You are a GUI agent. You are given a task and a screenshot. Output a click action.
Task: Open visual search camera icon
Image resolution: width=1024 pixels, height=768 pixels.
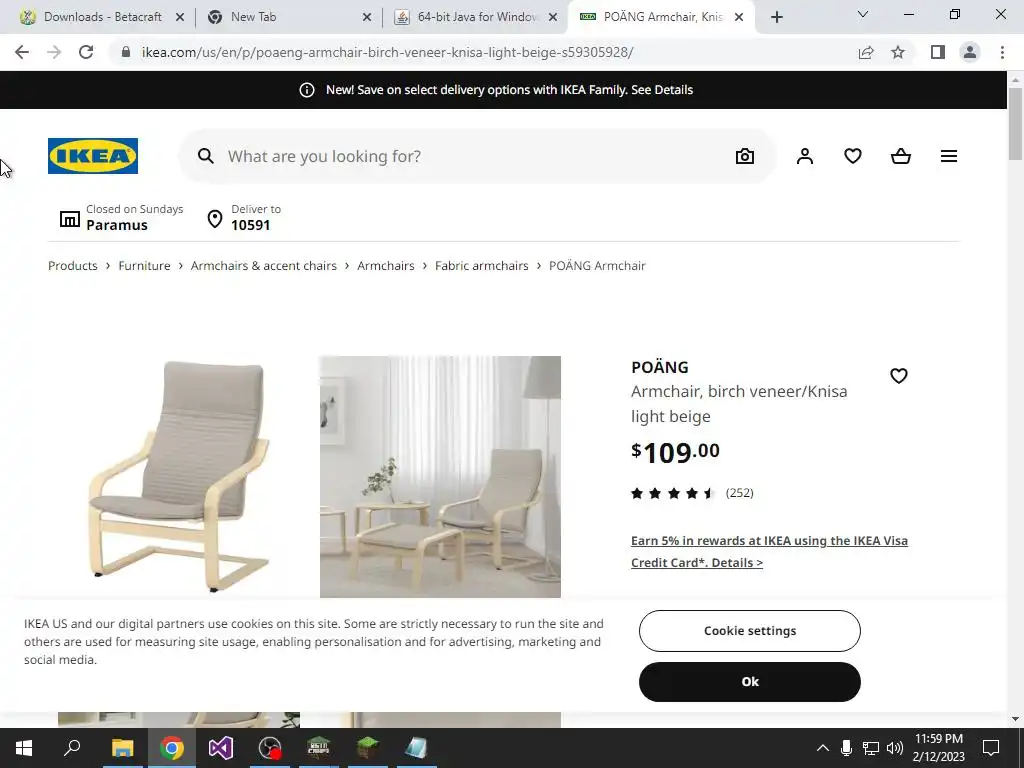(744, 156)
